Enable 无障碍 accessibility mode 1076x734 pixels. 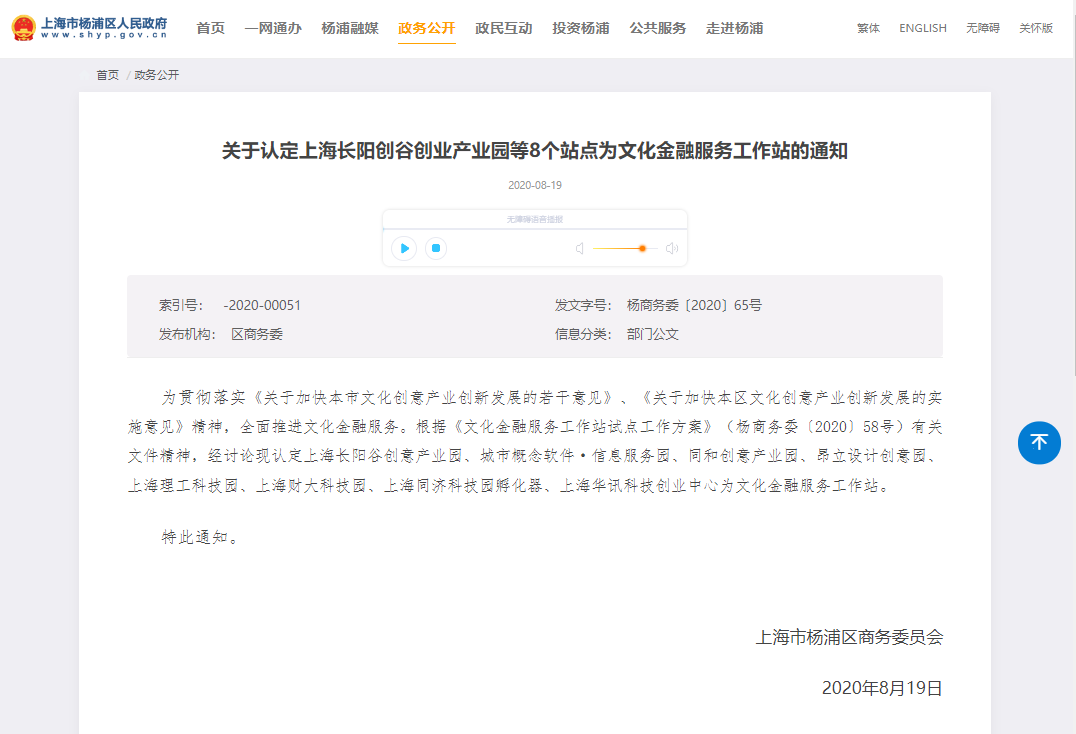(x=982, y=28)
